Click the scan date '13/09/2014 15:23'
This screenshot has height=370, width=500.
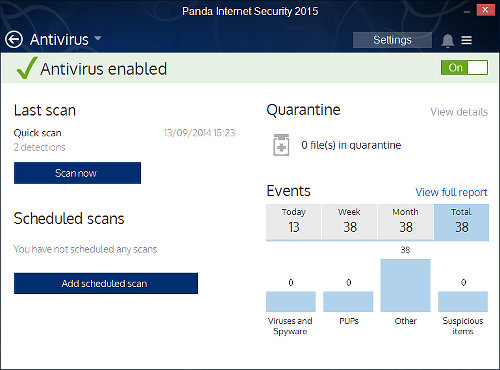(199, 133)
